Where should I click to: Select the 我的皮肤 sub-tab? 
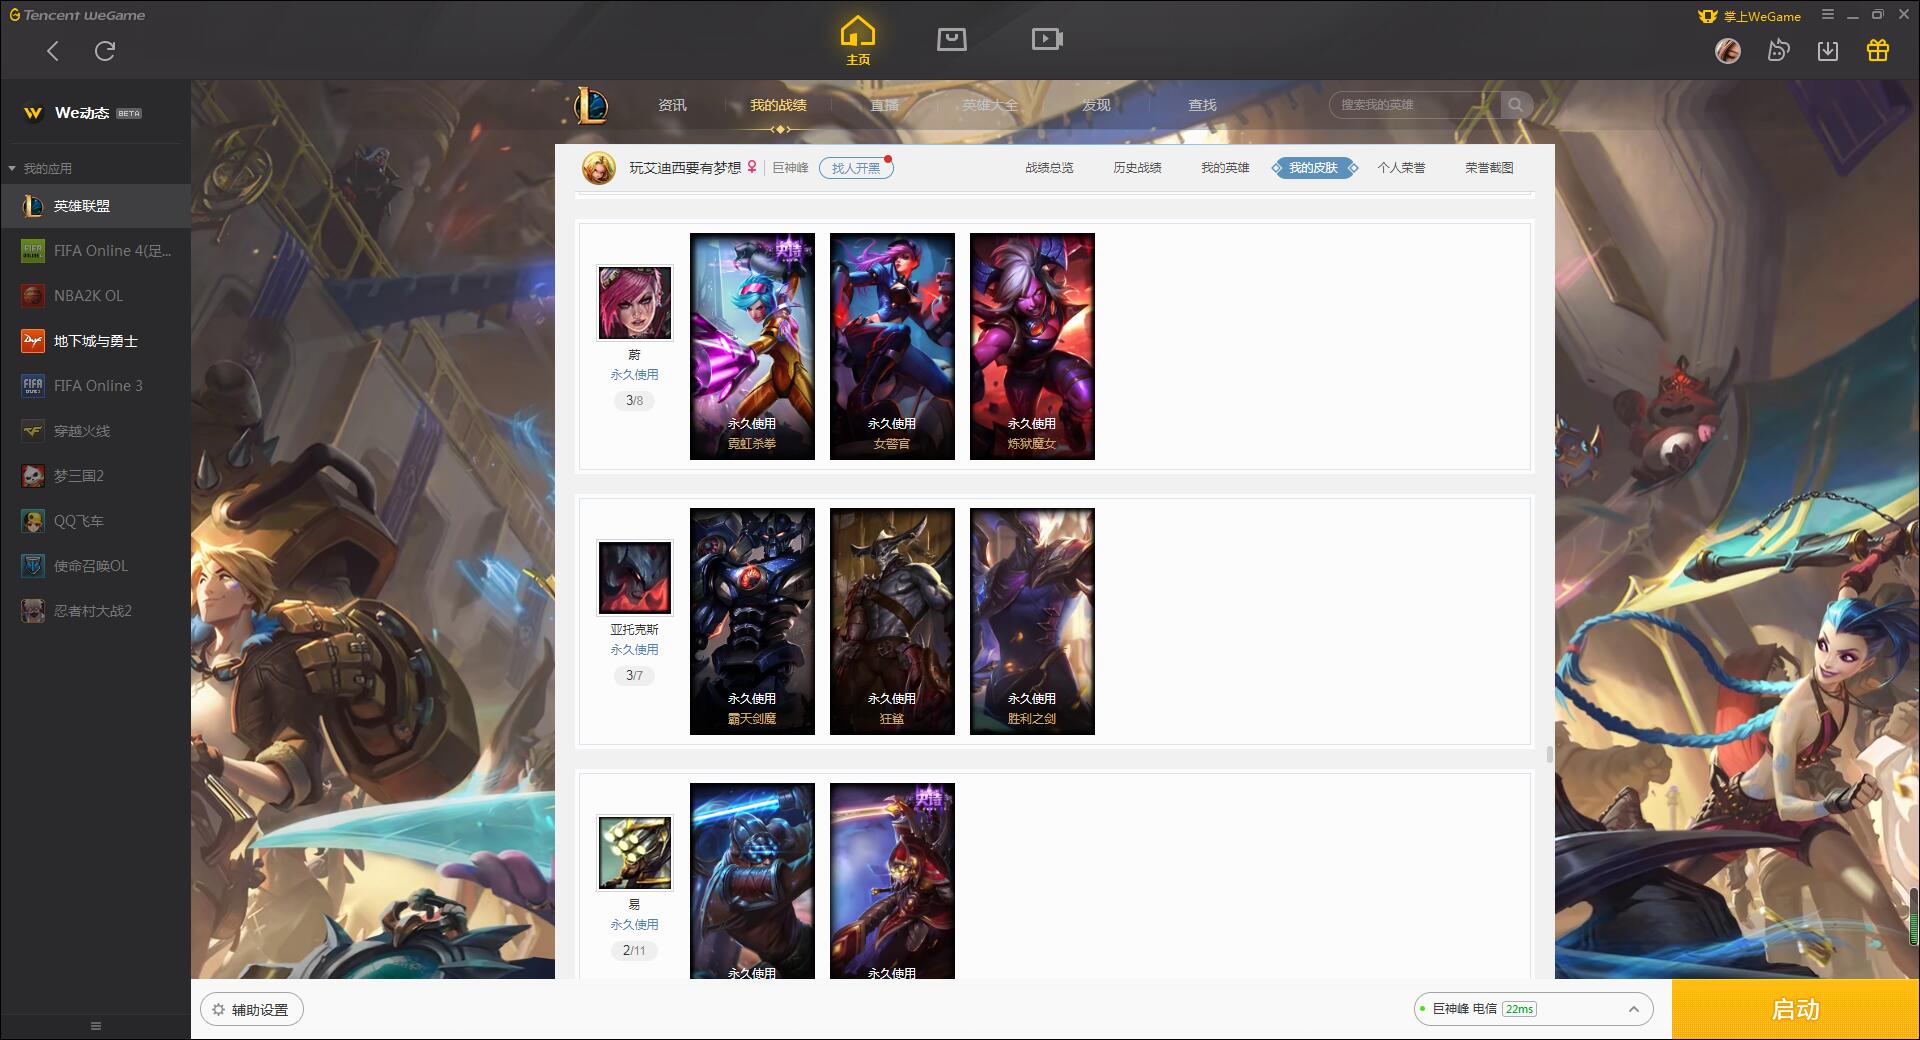[1314, 168]
